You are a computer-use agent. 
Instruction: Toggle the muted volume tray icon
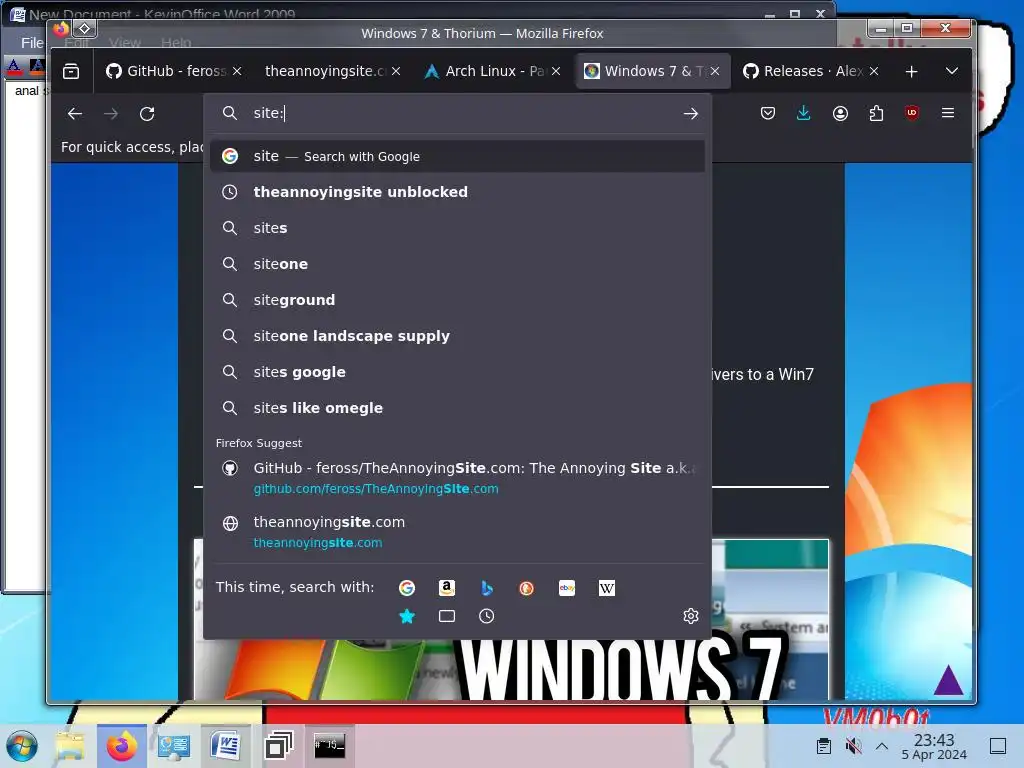853,746
